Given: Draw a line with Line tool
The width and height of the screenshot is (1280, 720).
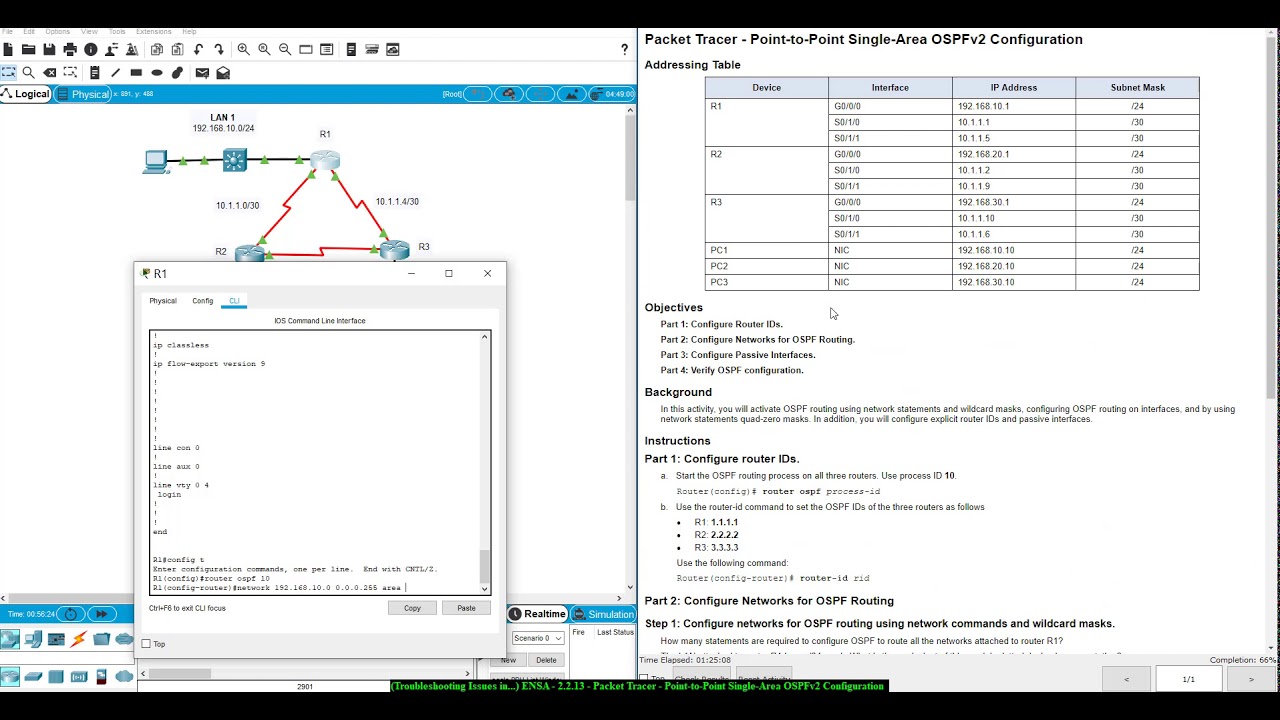Looking at the screenshot, I should click(x=115, y=72).
